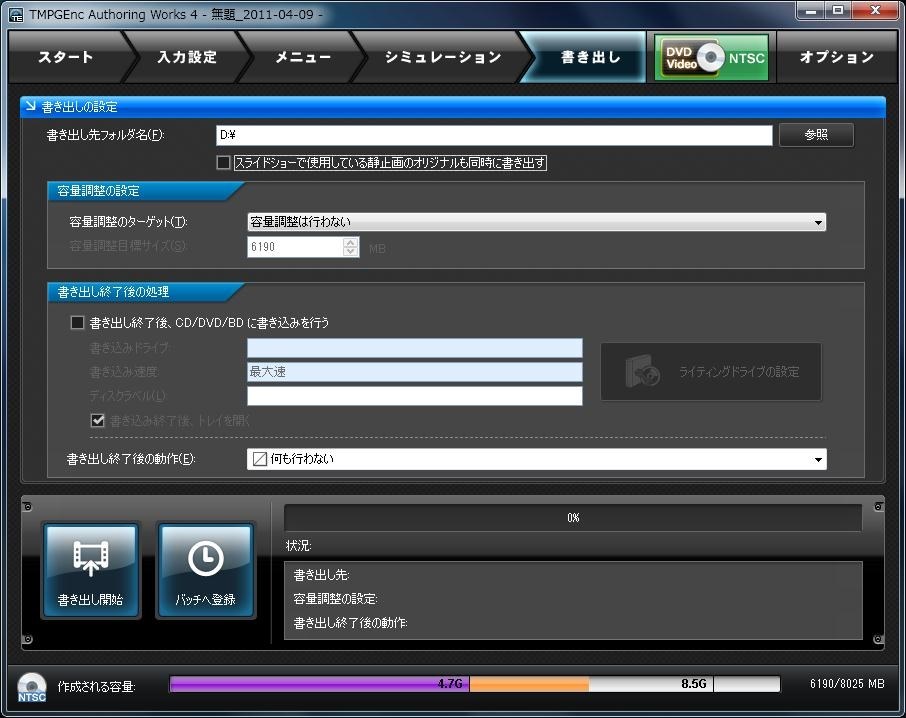
Task: Switch to the シミュレーション tab
Action: click(441, 57)
